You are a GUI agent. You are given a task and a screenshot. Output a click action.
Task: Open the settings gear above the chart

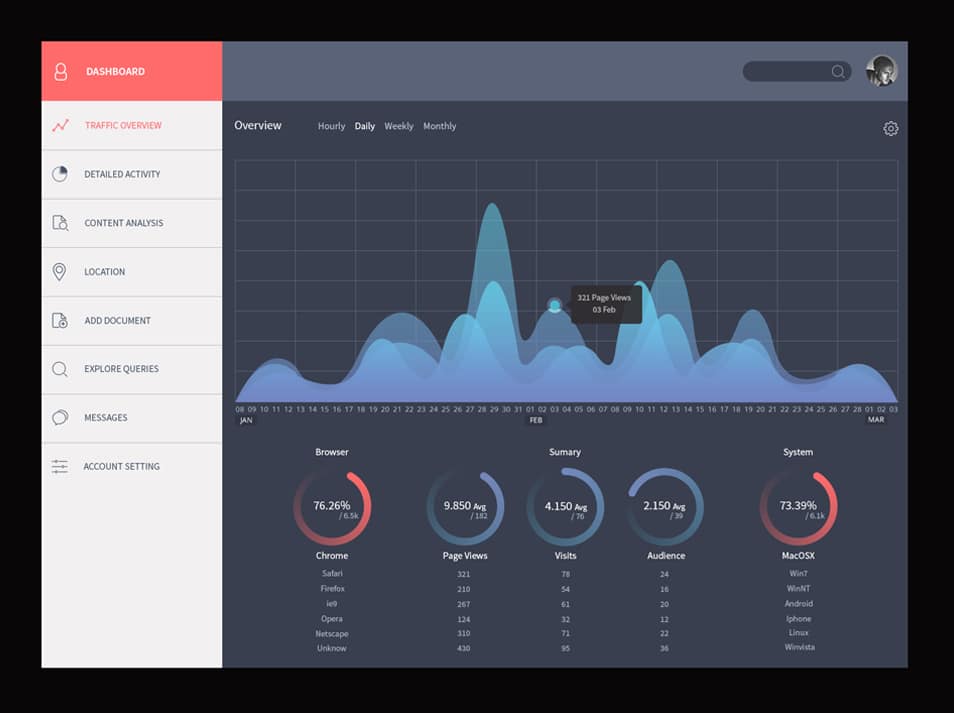pyautogui.click(x=890, y=128)
